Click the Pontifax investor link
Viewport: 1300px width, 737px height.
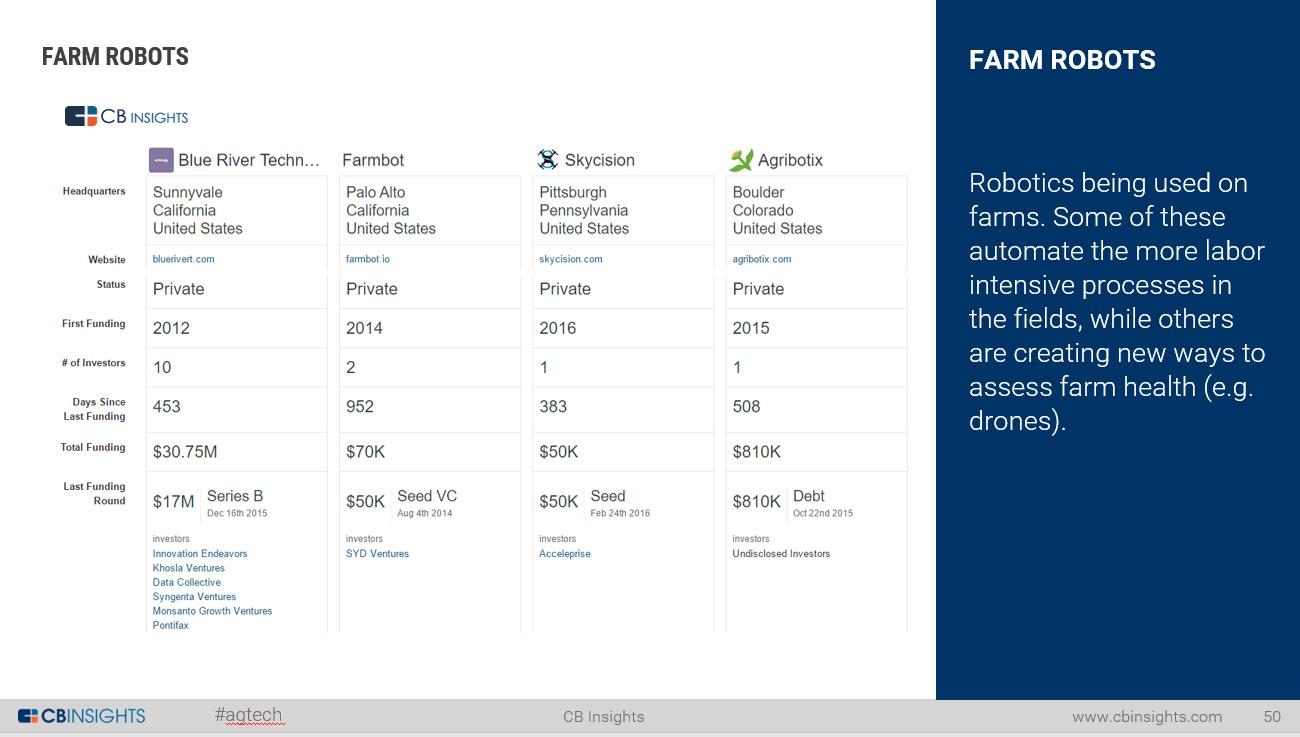(x=171, y=625)
